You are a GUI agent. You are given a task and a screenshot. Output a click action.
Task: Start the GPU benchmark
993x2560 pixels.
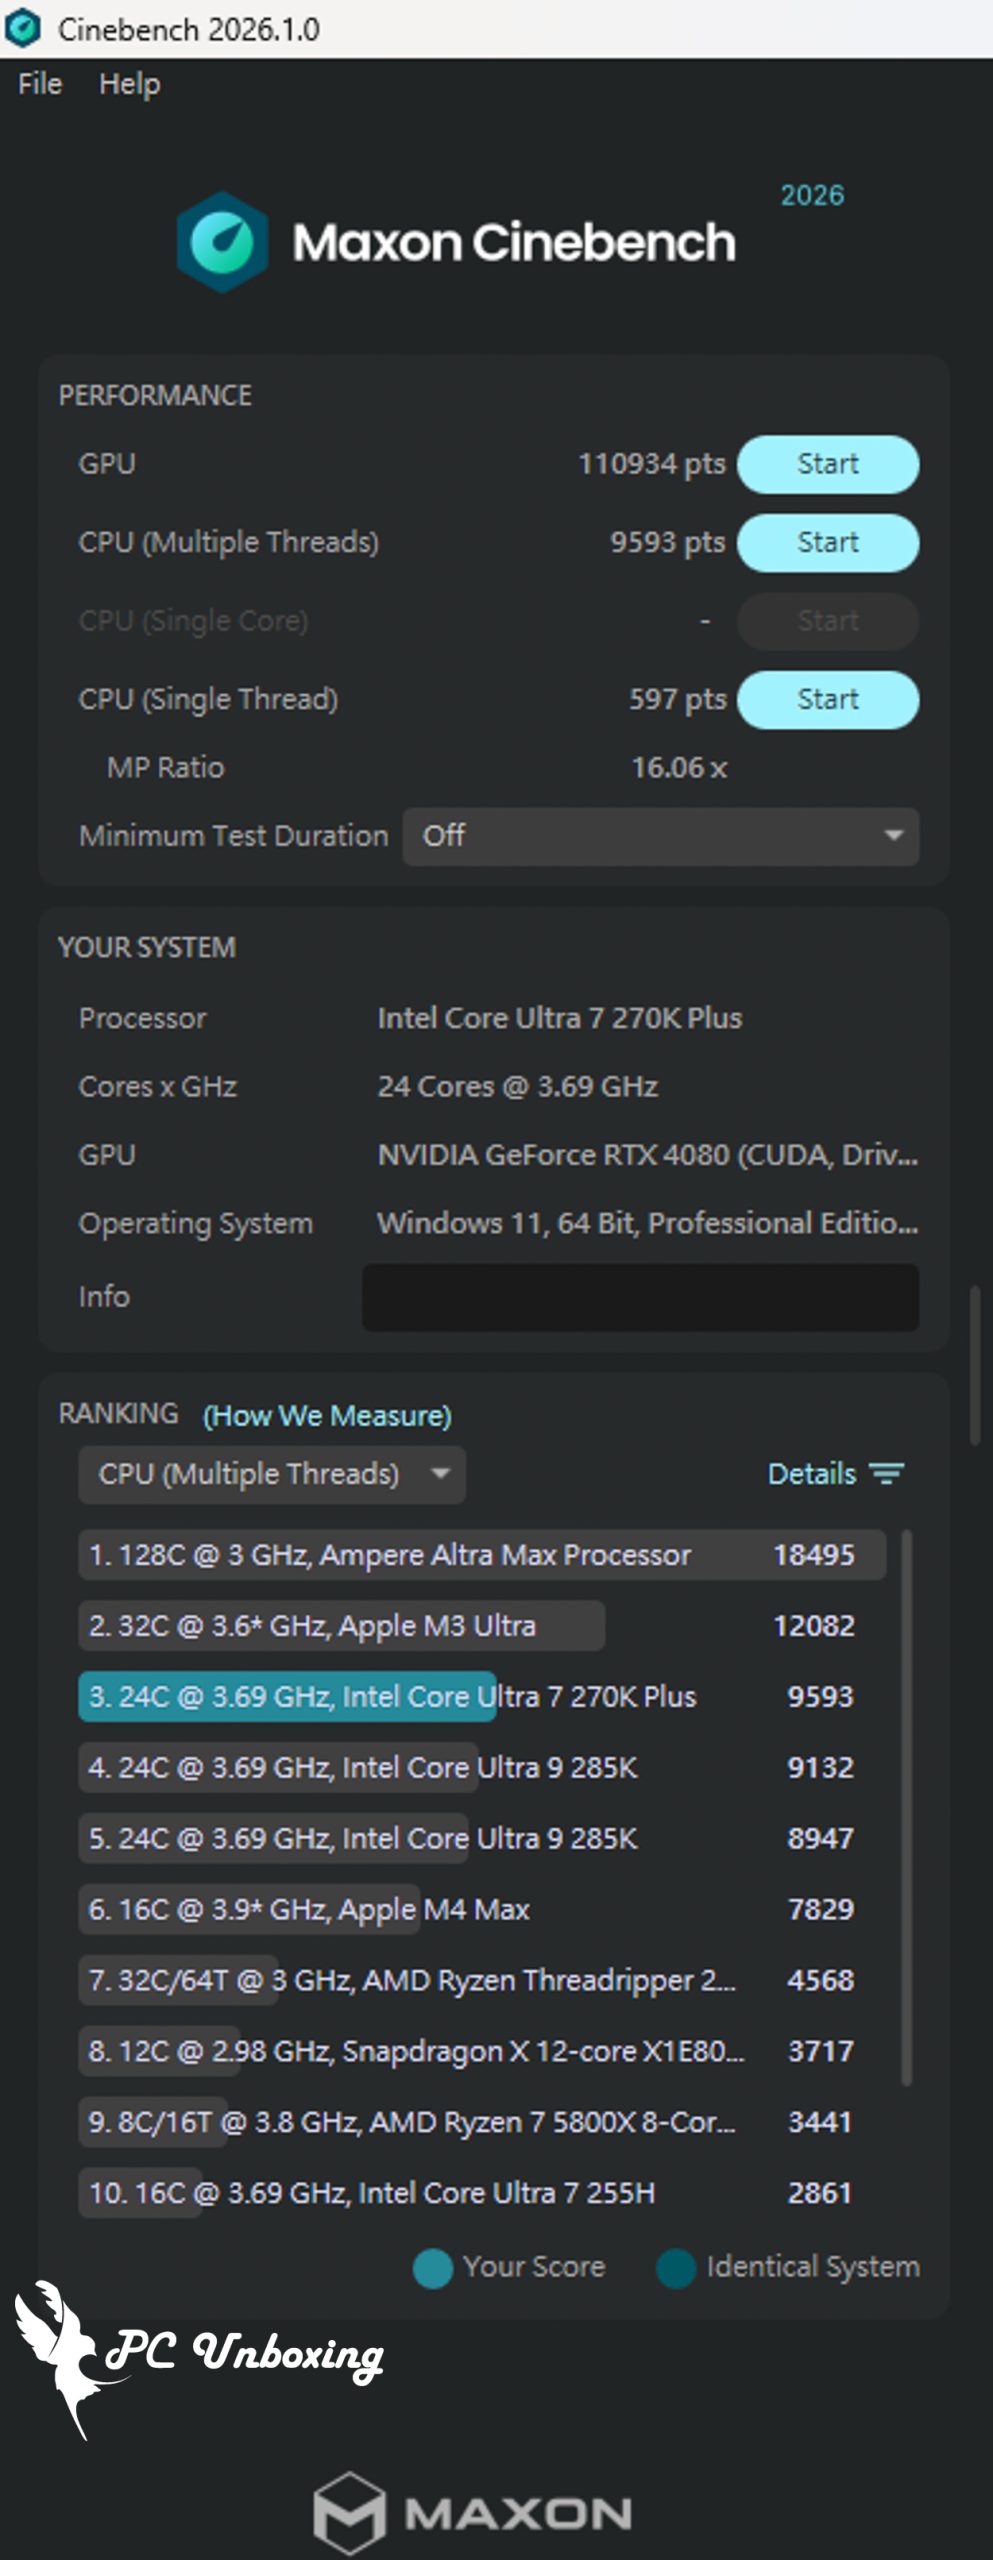click(x=827, y=464)
